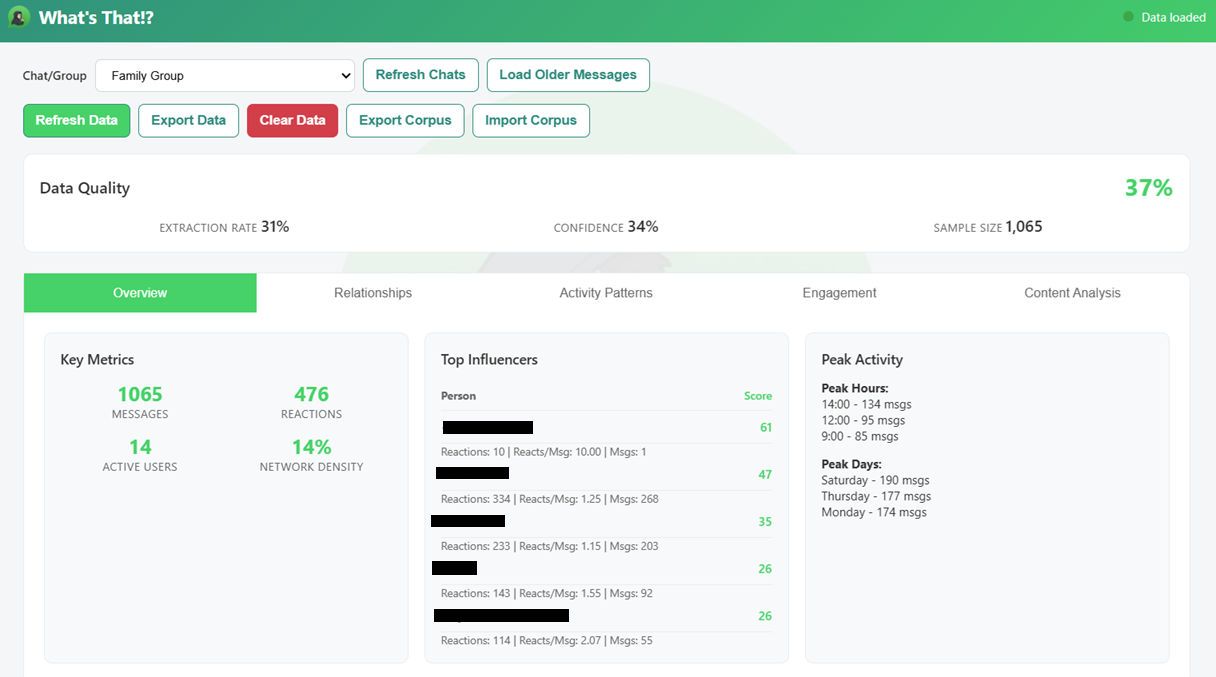Select the Content Analysis tab
Image resolution: width=1216 pixels, height=677 pixels.
[1072, 293]
